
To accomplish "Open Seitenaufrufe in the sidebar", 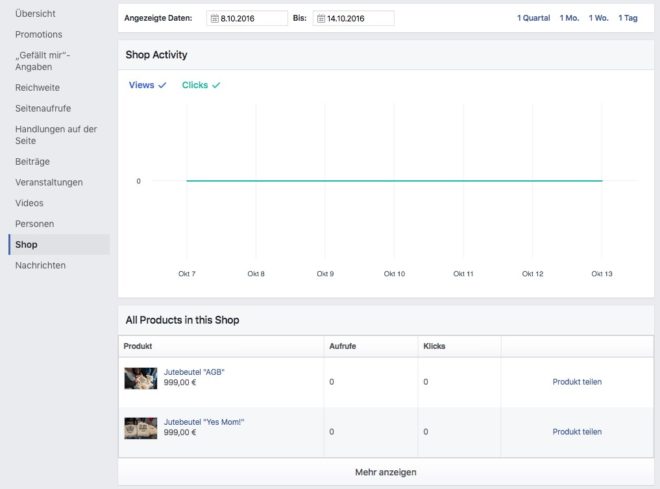I will (x=43, y=108).
